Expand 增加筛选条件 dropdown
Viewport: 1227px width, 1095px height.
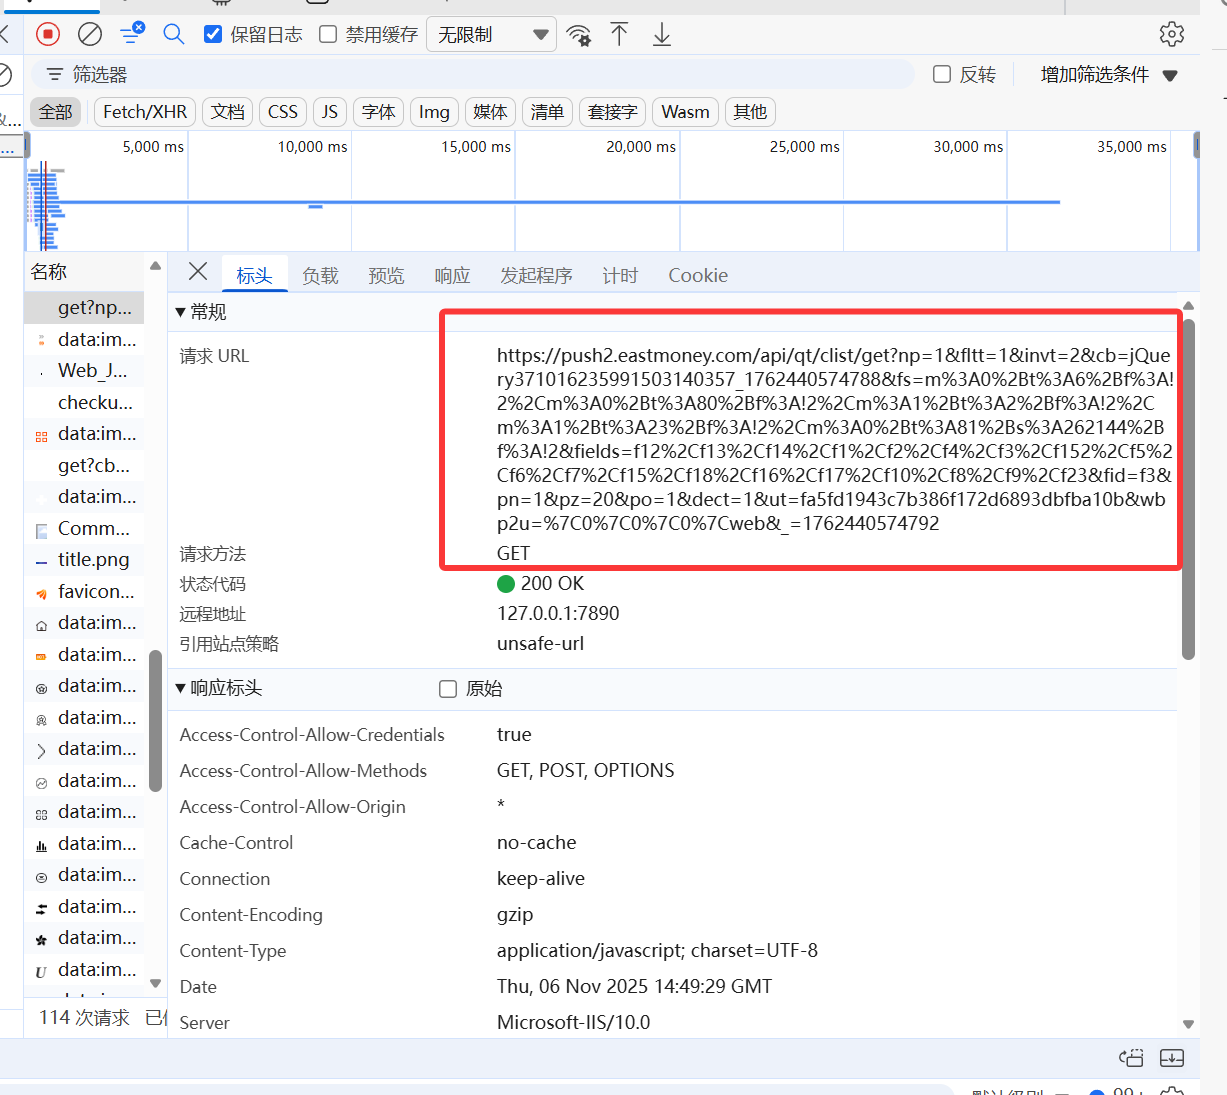pyautogui.click(x=1108, y=74)
